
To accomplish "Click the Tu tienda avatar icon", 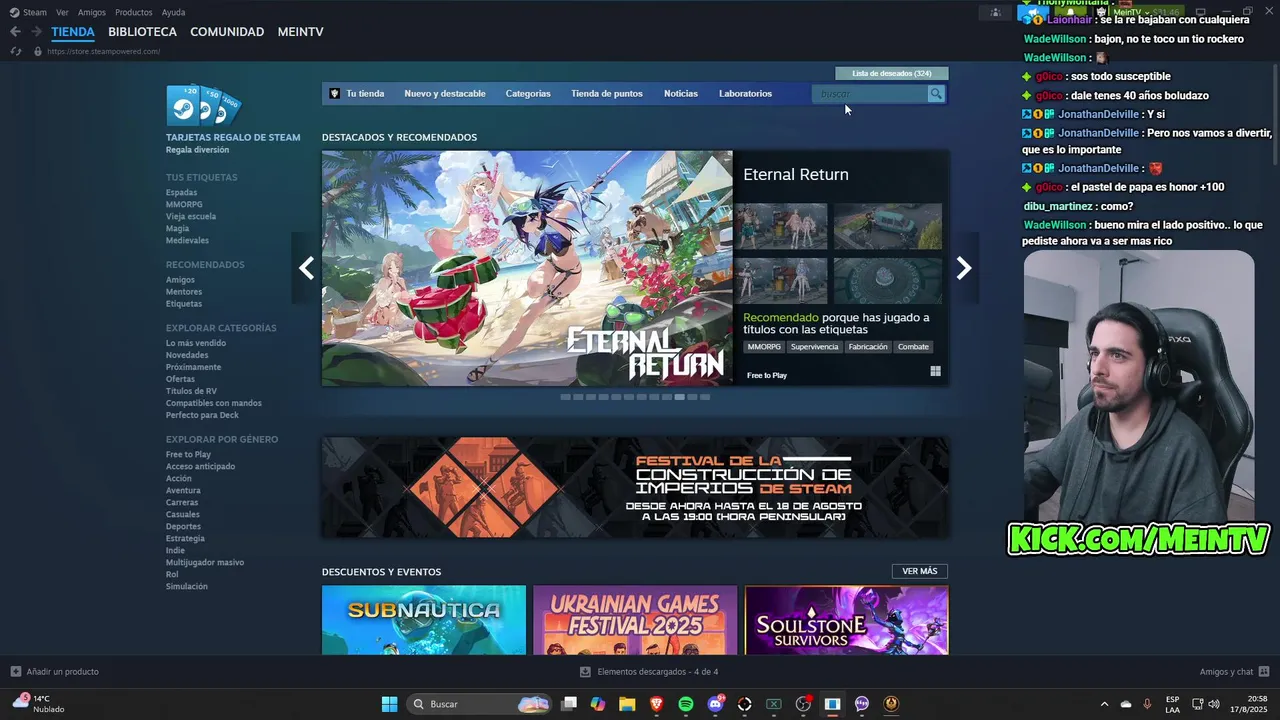I will pos(335,94).
